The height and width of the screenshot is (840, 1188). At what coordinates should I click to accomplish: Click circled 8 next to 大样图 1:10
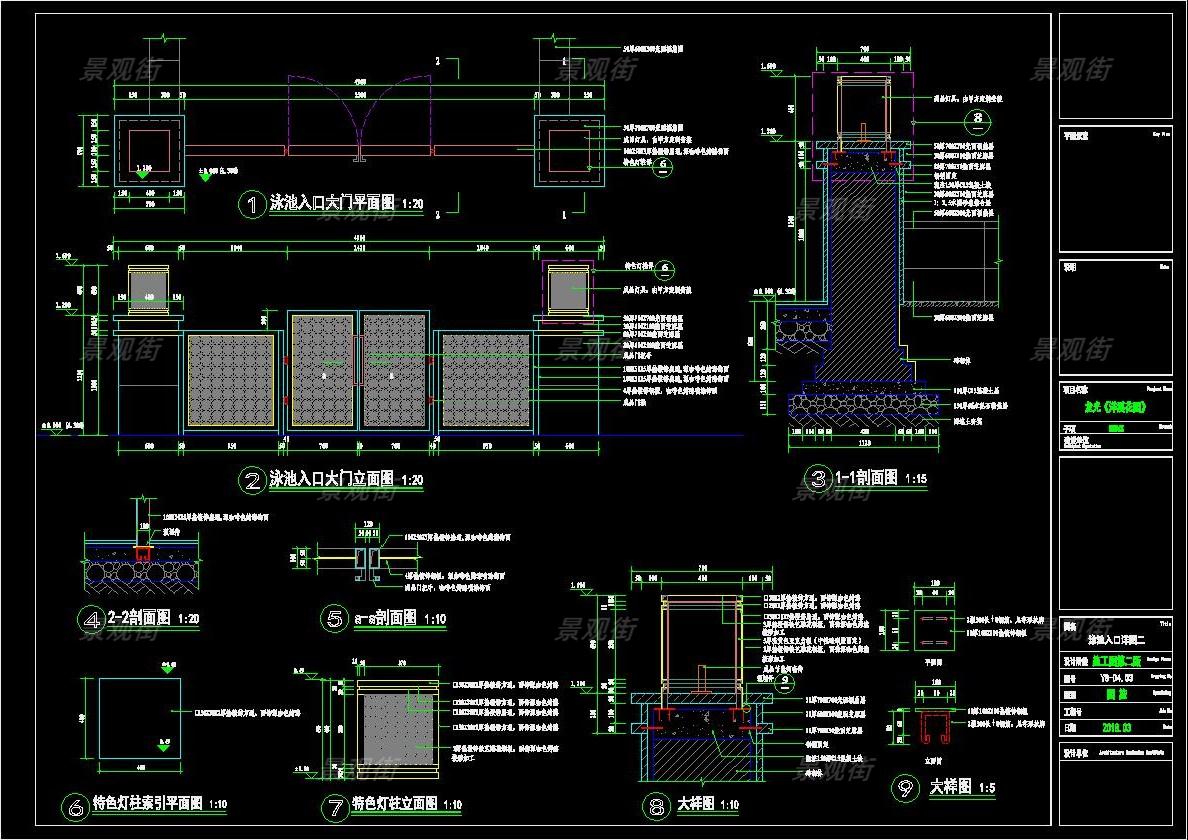coord(657,805)
